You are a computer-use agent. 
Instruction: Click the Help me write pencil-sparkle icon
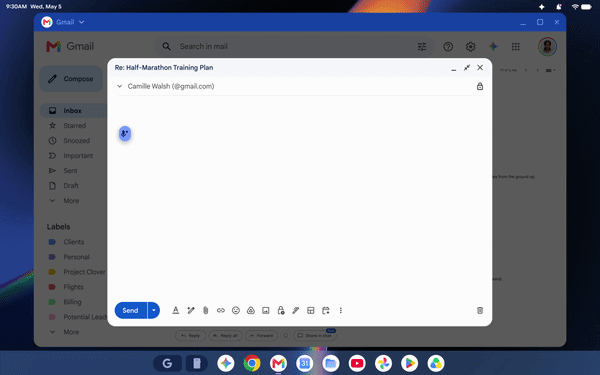tap(191, 310)
